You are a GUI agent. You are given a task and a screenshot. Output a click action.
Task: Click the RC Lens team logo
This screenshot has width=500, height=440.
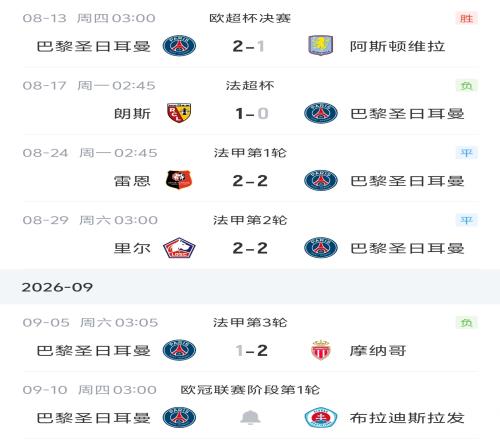pyautogui.click(x=179, y=113)
